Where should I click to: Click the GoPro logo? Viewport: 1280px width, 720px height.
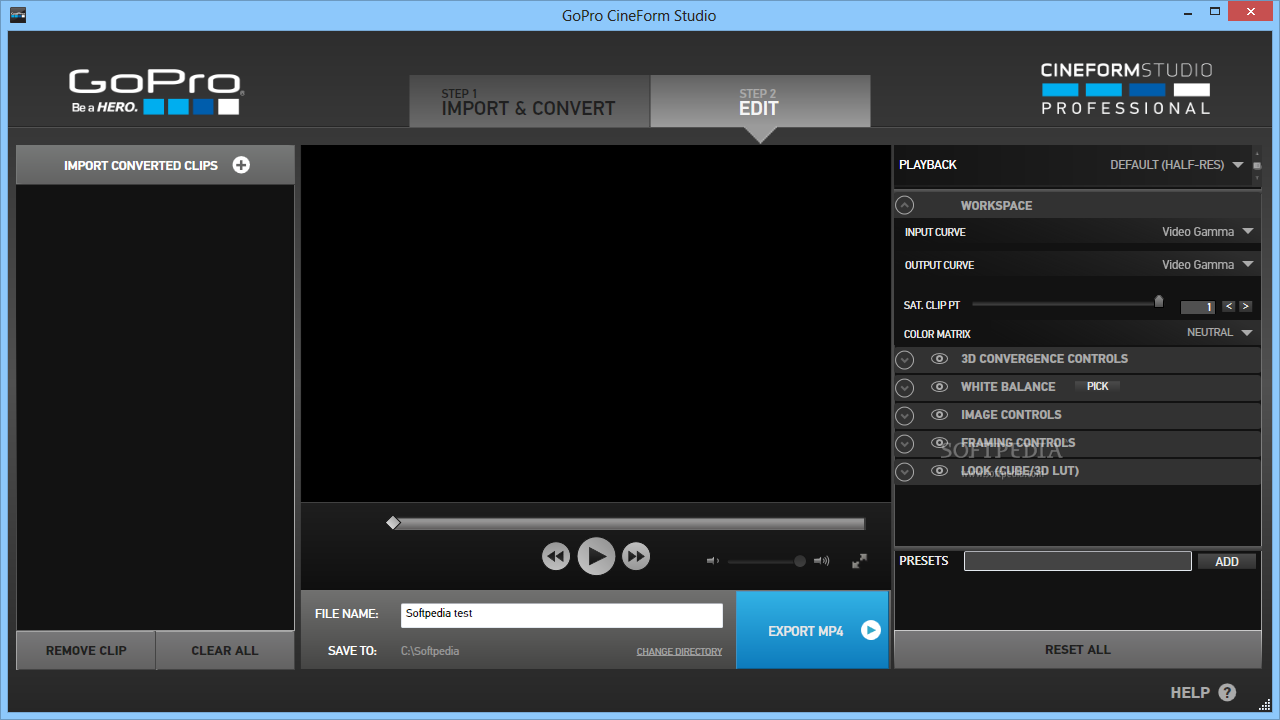click(x=156, y=92)
